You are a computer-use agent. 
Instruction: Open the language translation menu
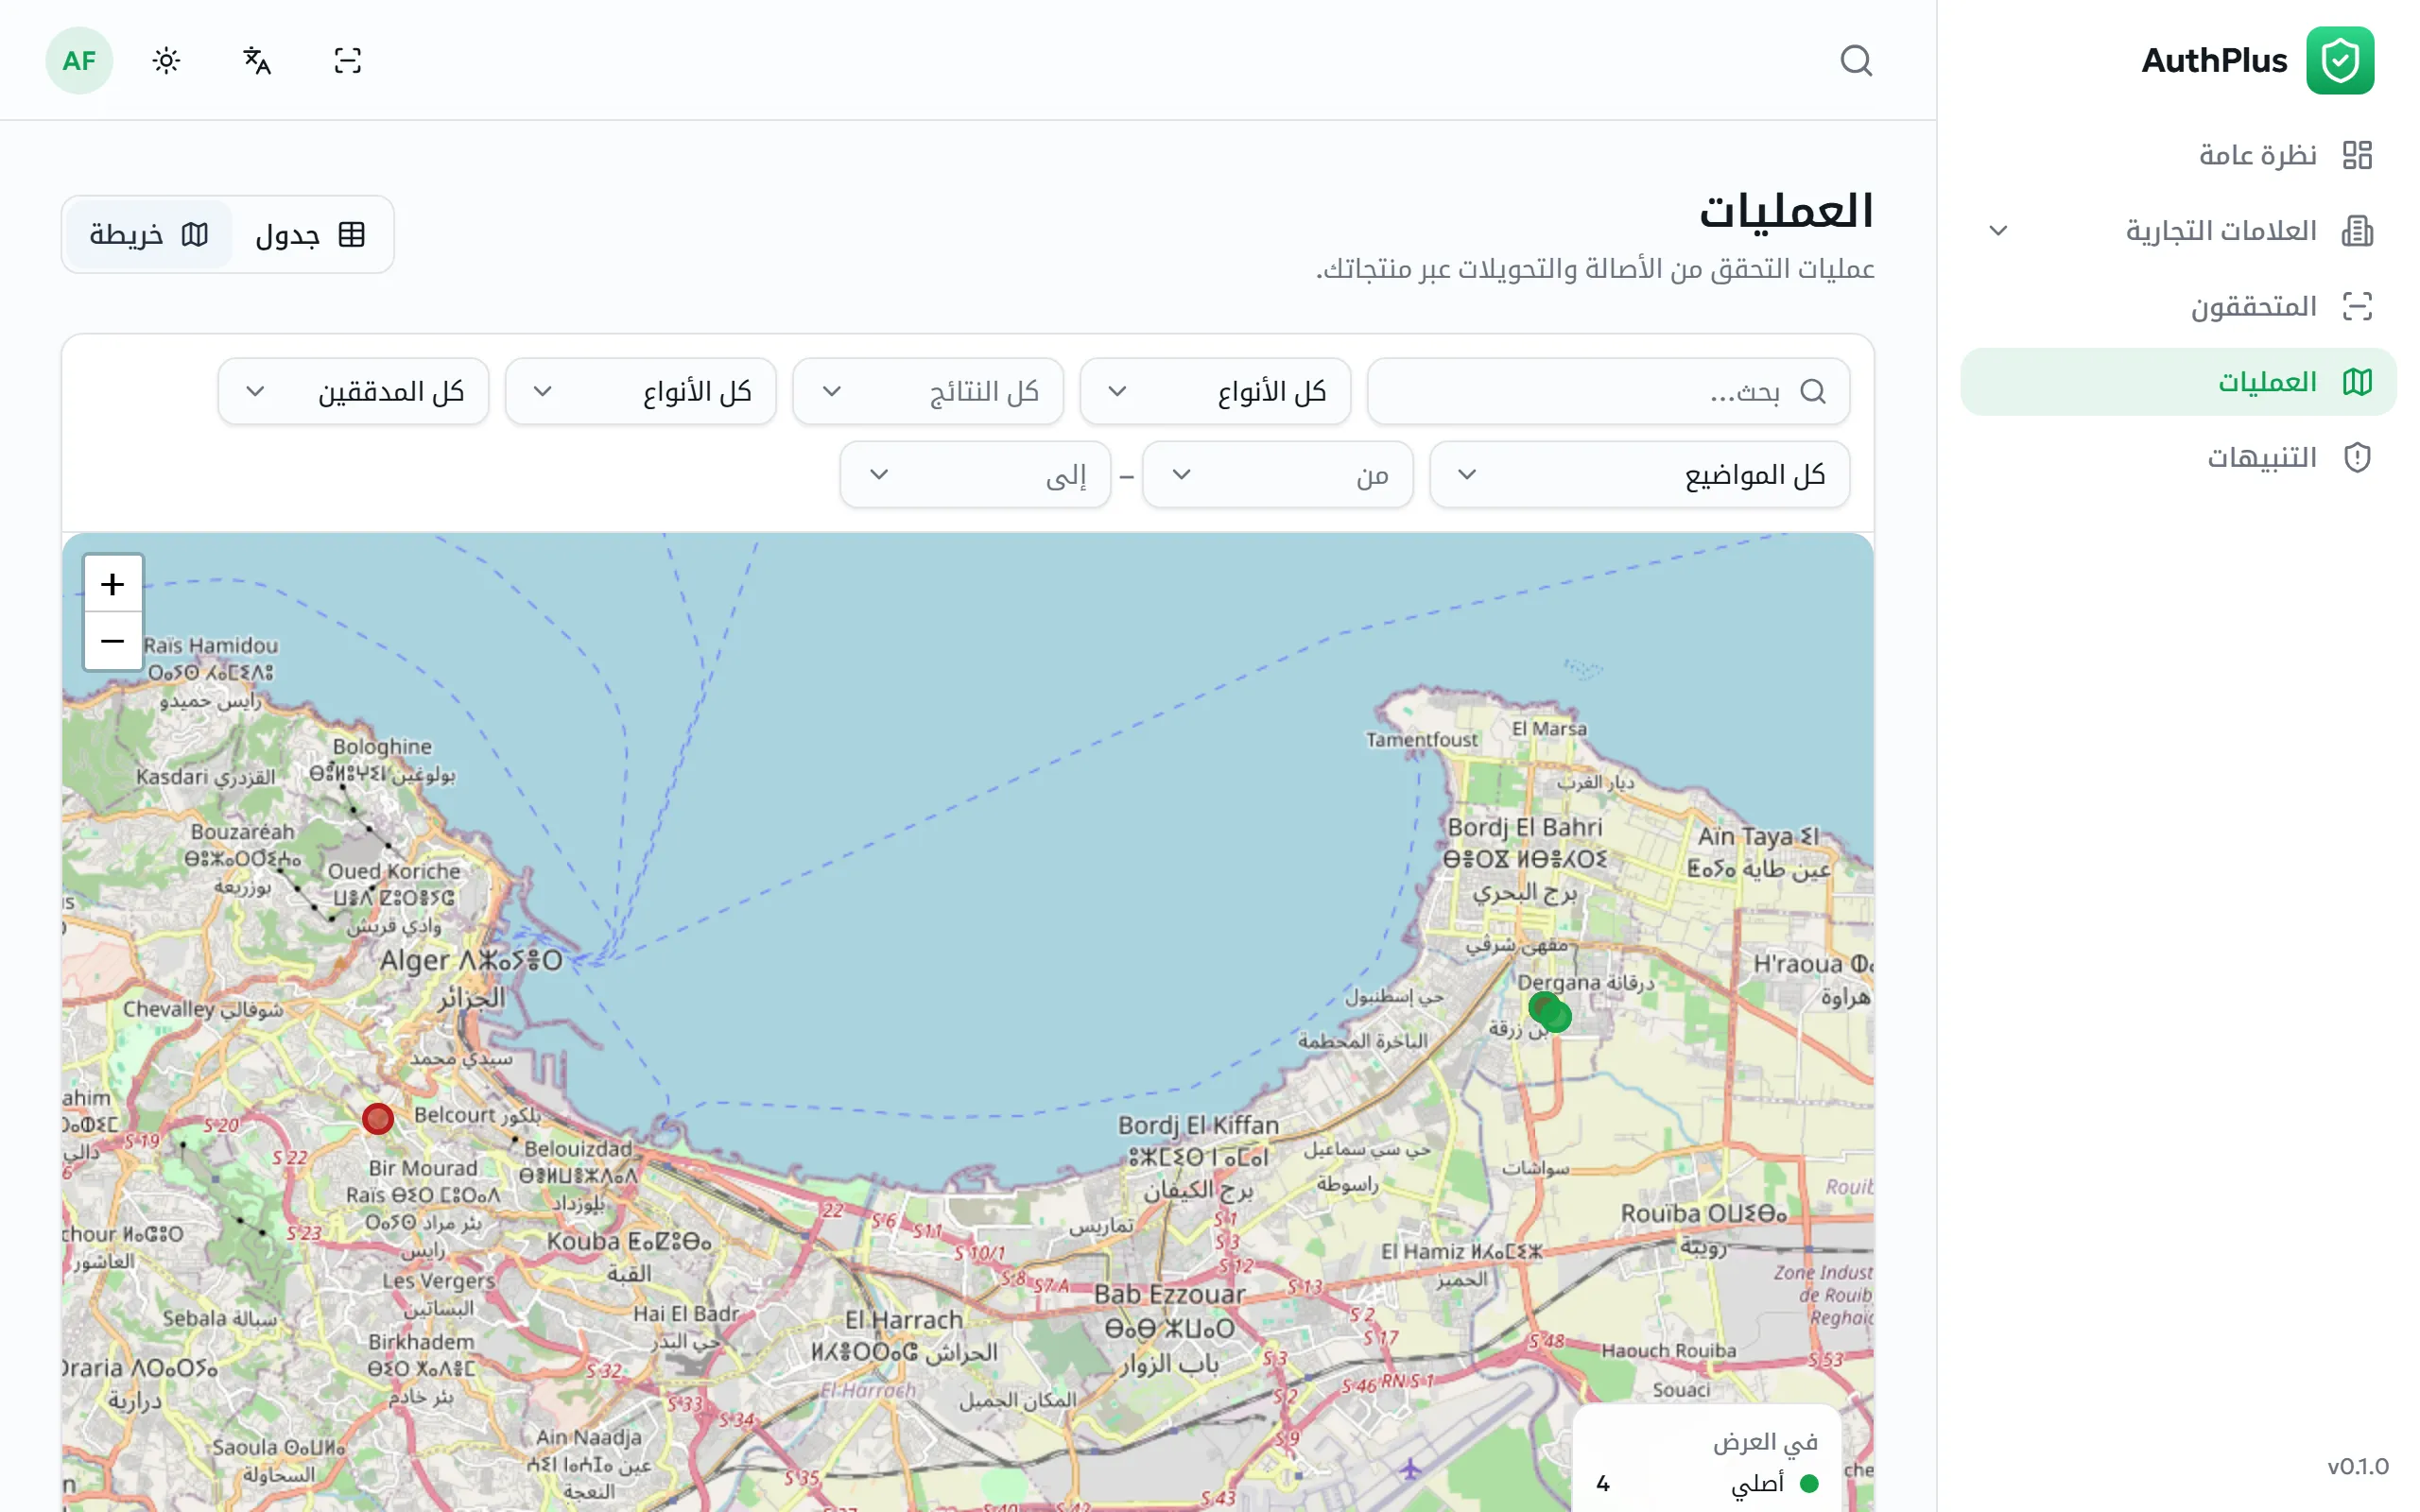(x=257, y=61)
